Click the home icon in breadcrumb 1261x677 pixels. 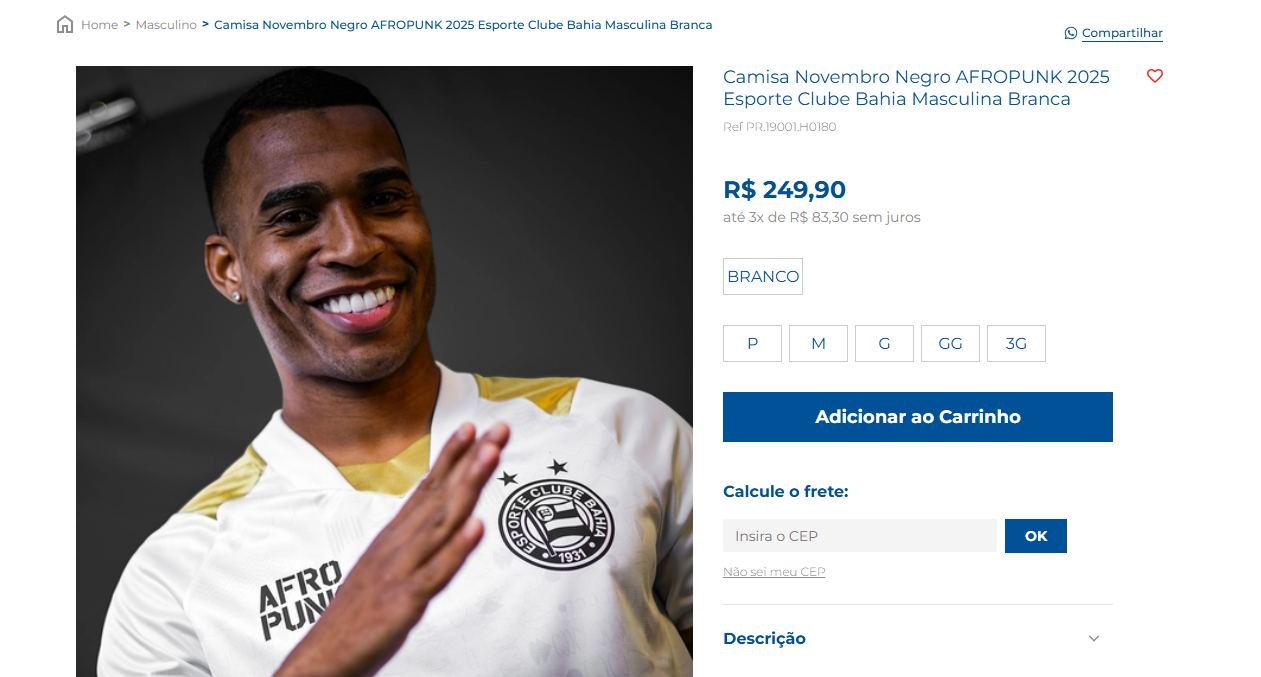tap(65, 25)
